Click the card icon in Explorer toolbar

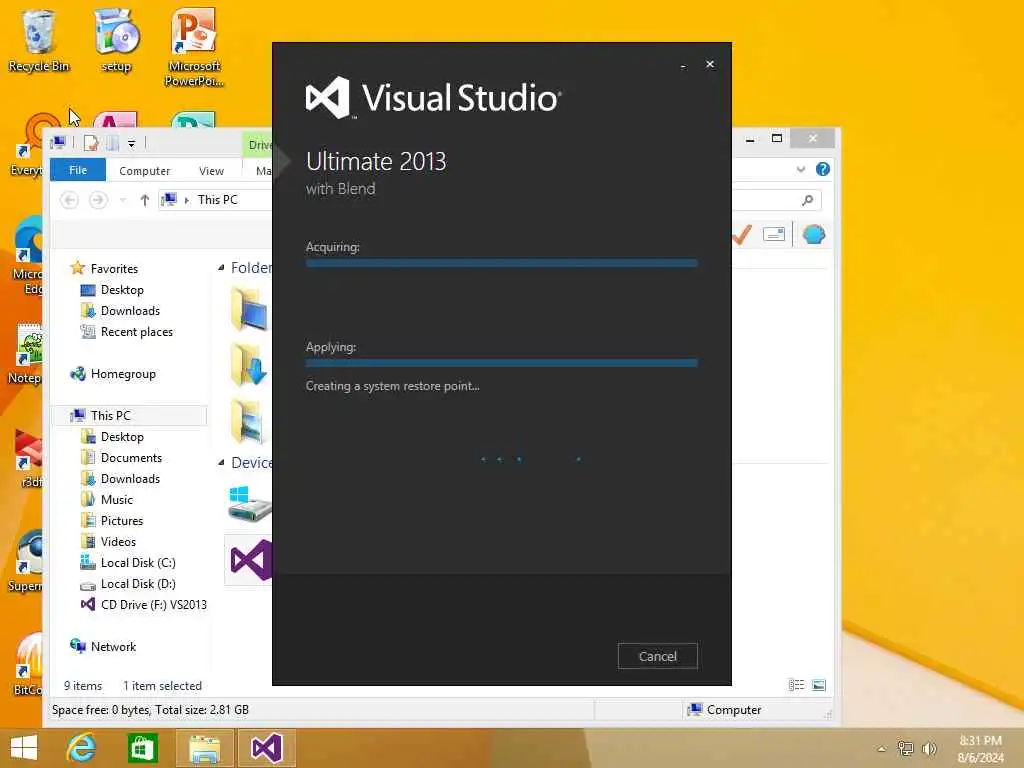click(x=774, y=234)
